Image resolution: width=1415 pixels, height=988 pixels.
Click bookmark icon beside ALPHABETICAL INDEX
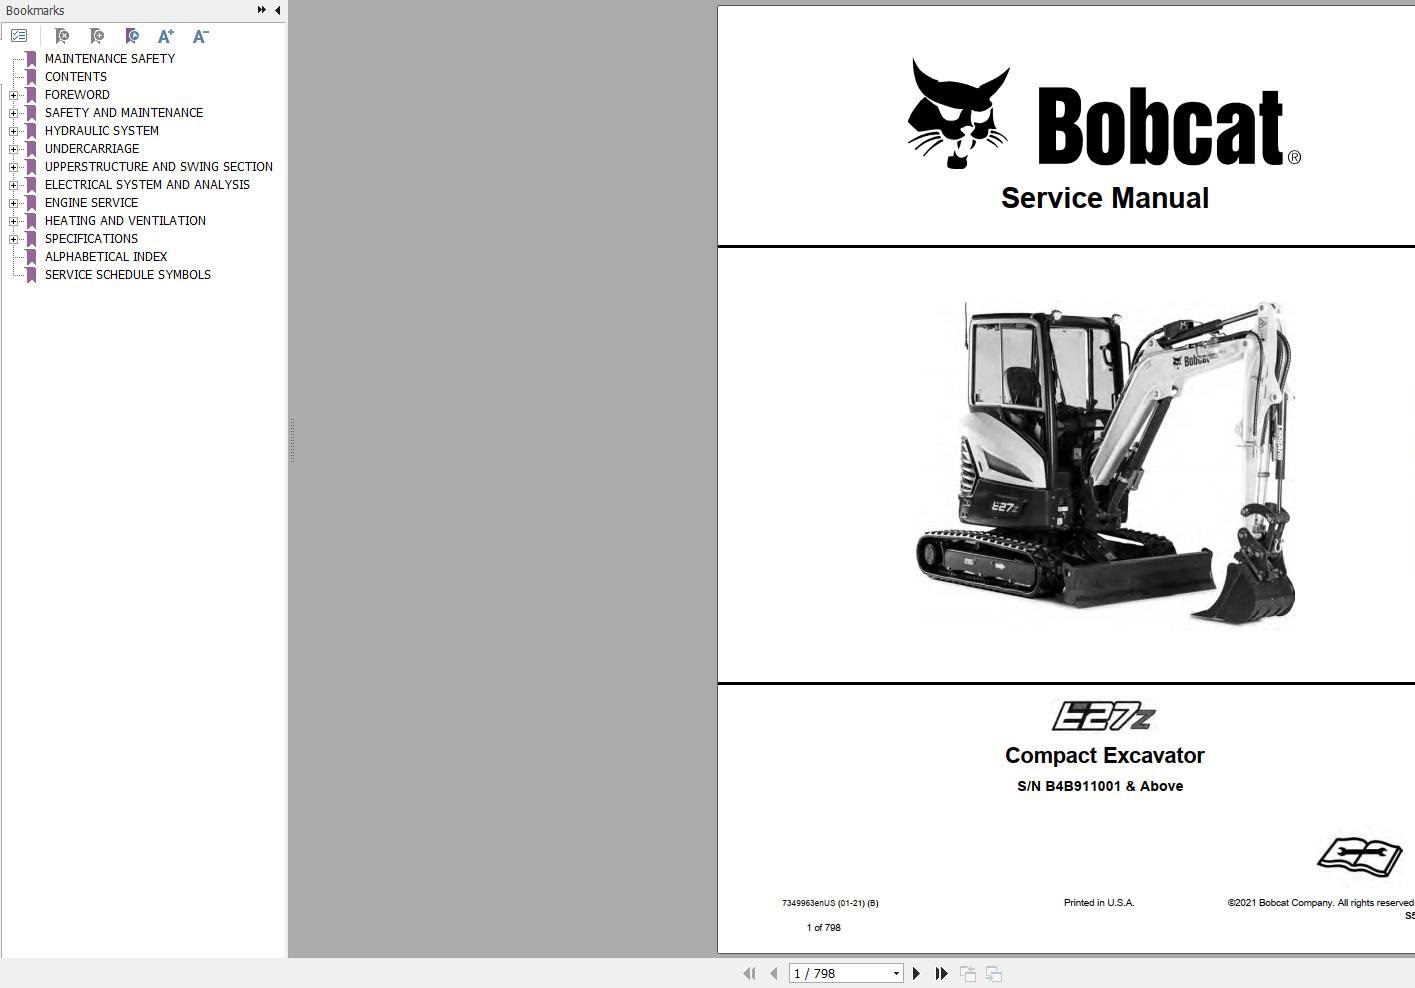tap(31, 257)
